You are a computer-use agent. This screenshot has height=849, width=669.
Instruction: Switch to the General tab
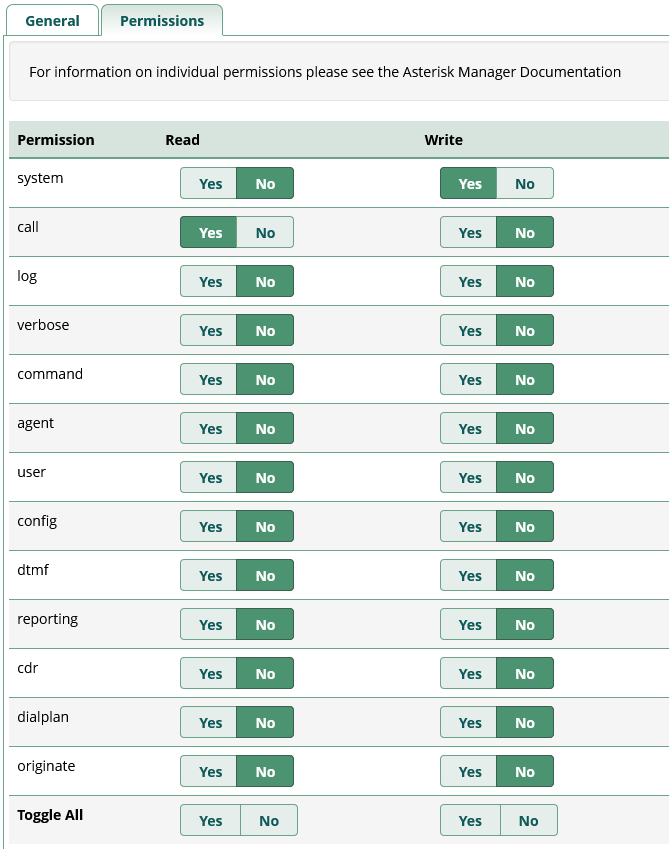tap(52, 21)
